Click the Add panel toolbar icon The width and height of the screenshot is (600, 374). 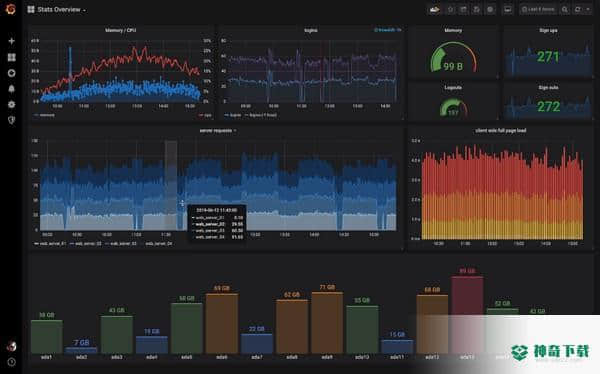click(434, 9)
